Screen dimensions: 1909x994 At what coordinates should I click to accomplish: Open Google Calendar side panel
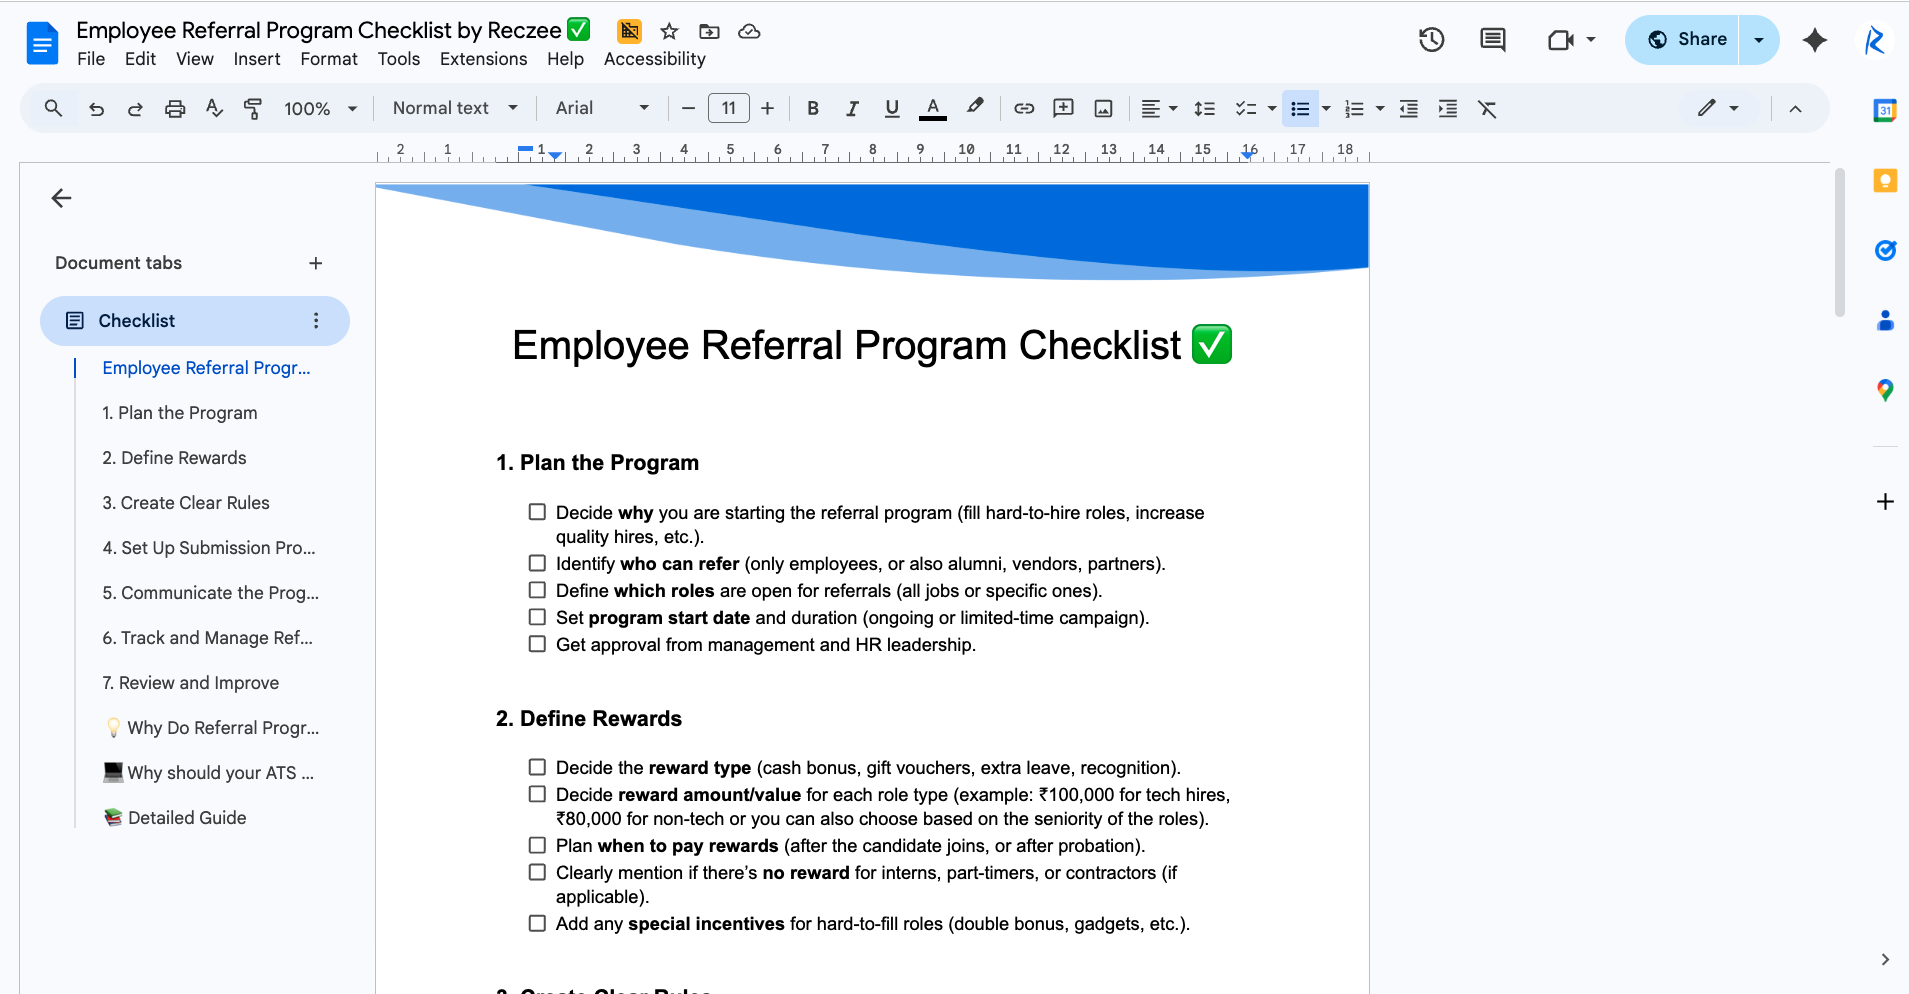(x=1885, y=110)
